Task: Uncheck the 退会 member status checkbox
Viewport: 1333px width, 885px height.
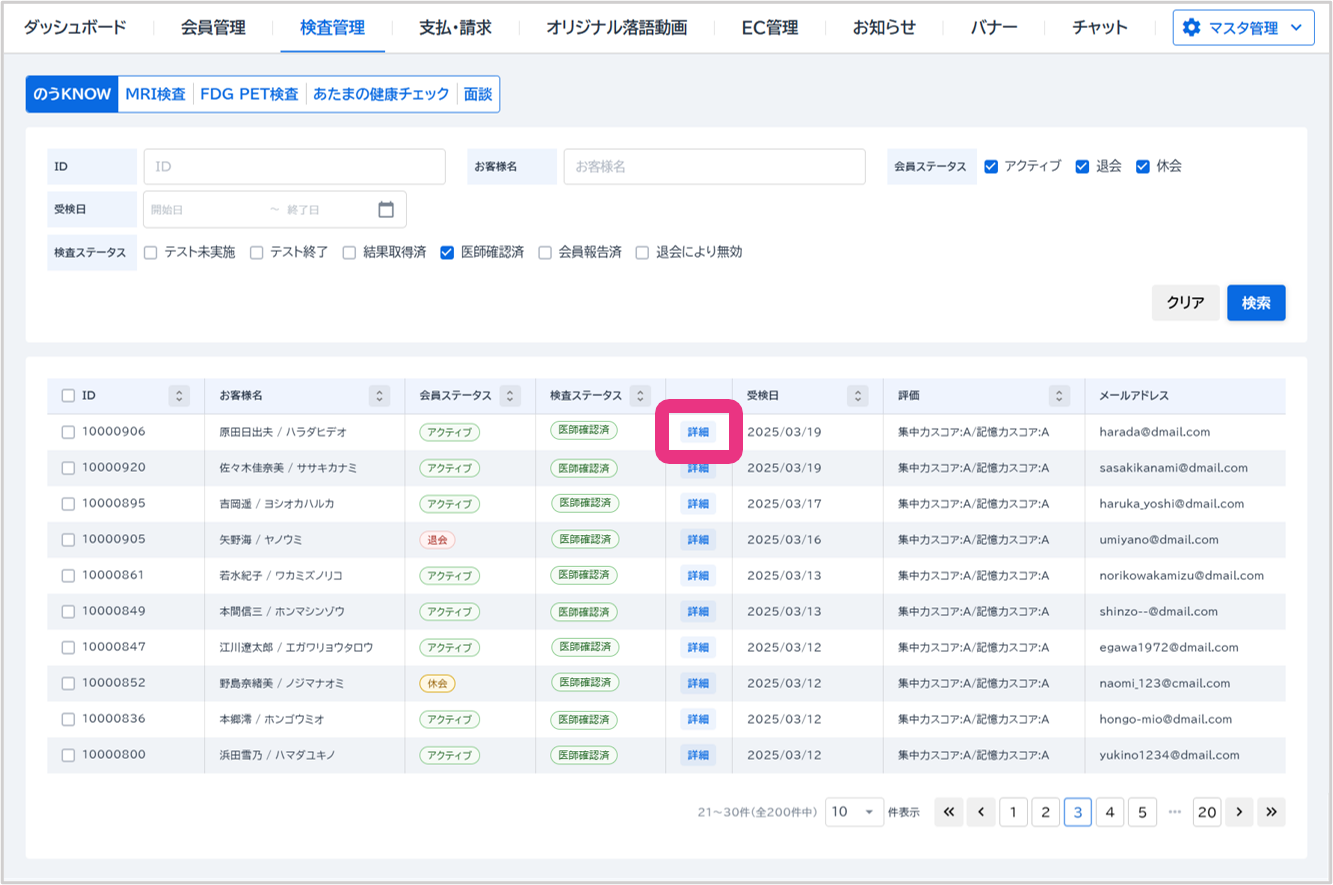Action: 1082,167
